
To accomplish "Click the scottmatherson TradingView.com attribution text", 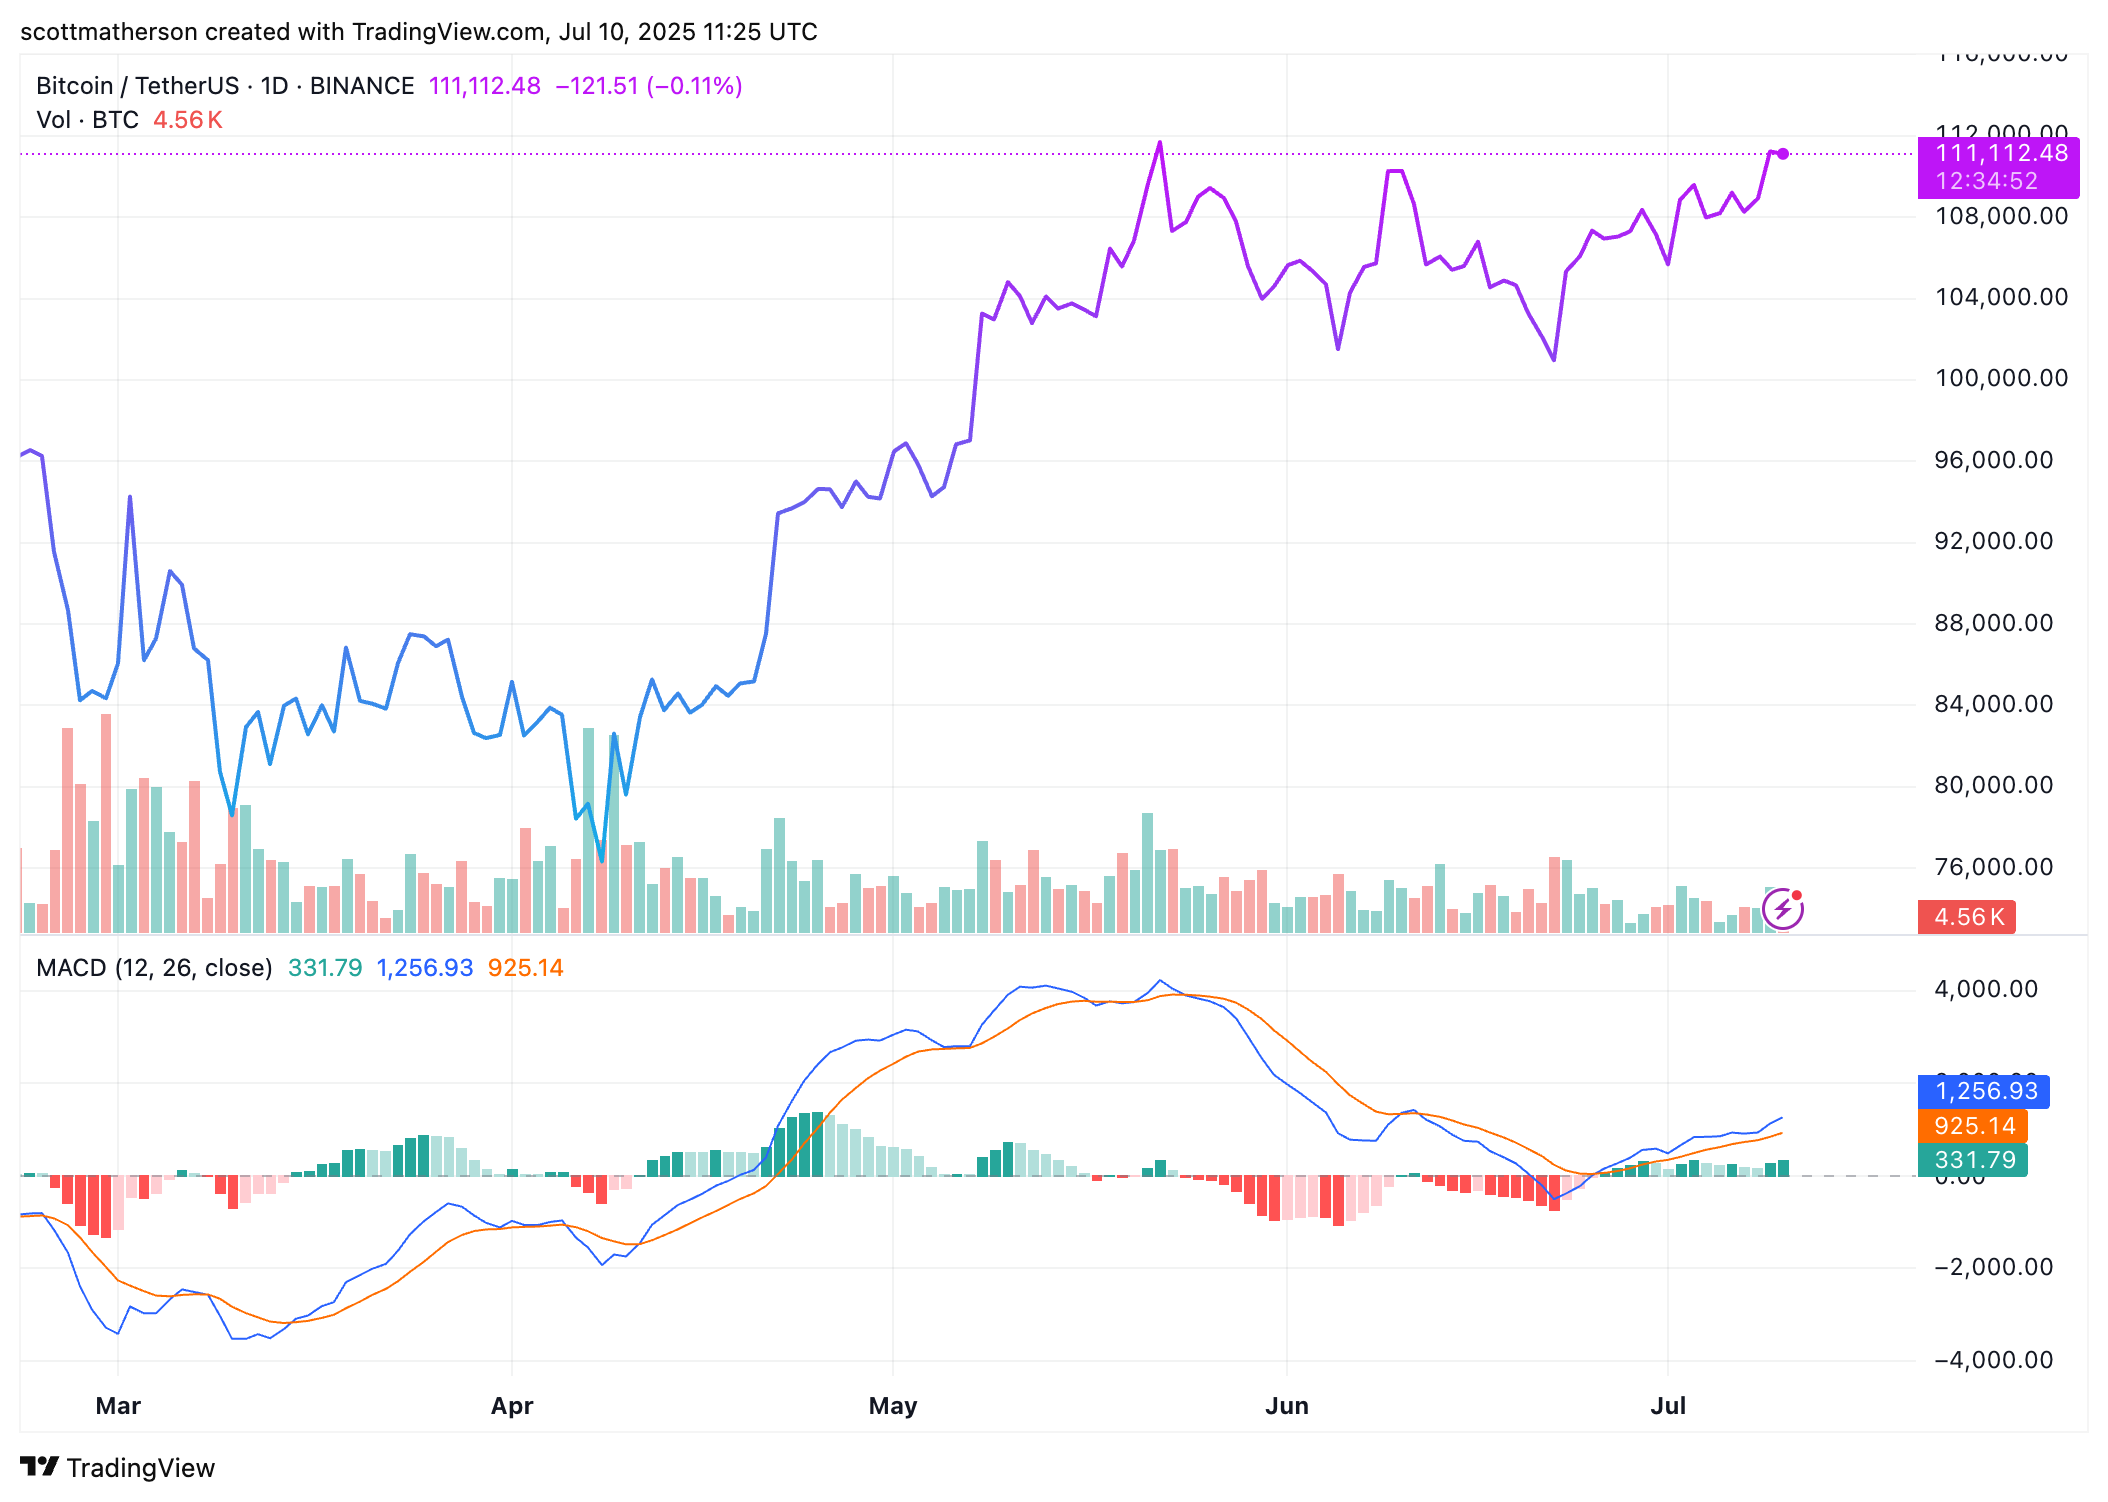I will 418,32.
